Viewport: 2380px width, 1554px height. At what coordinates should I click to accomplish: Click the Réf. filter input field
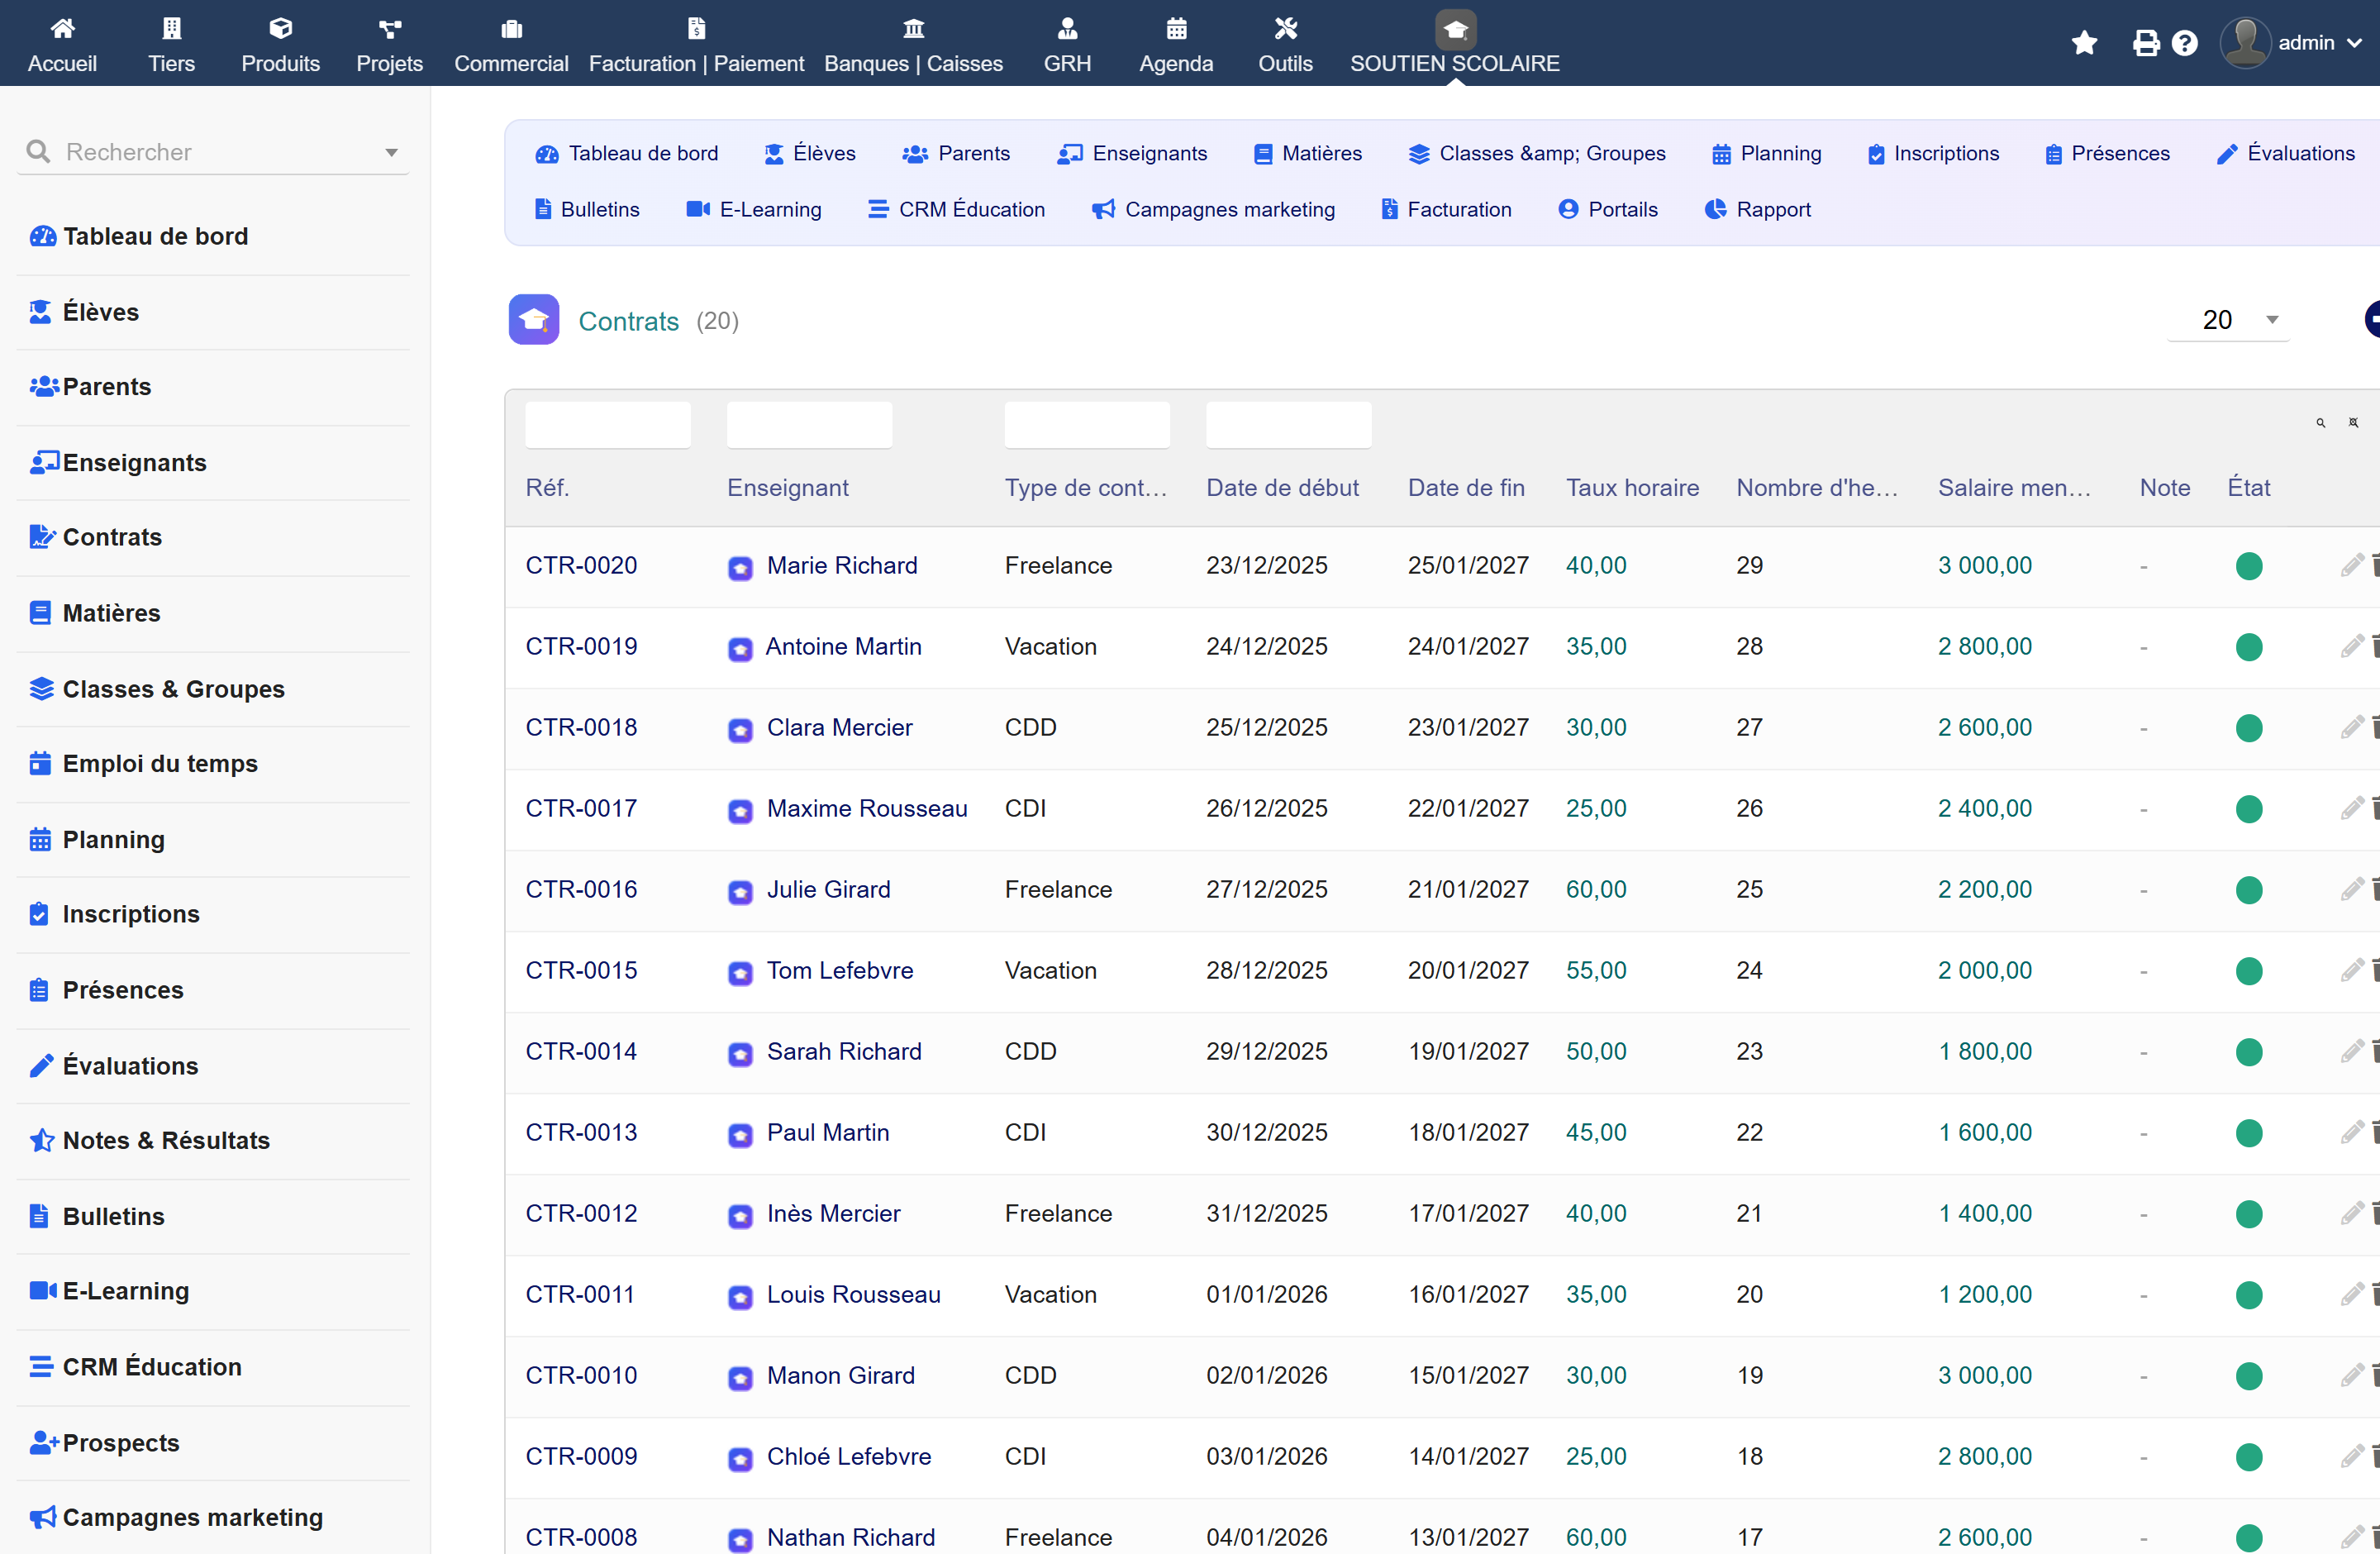point(608,425)
